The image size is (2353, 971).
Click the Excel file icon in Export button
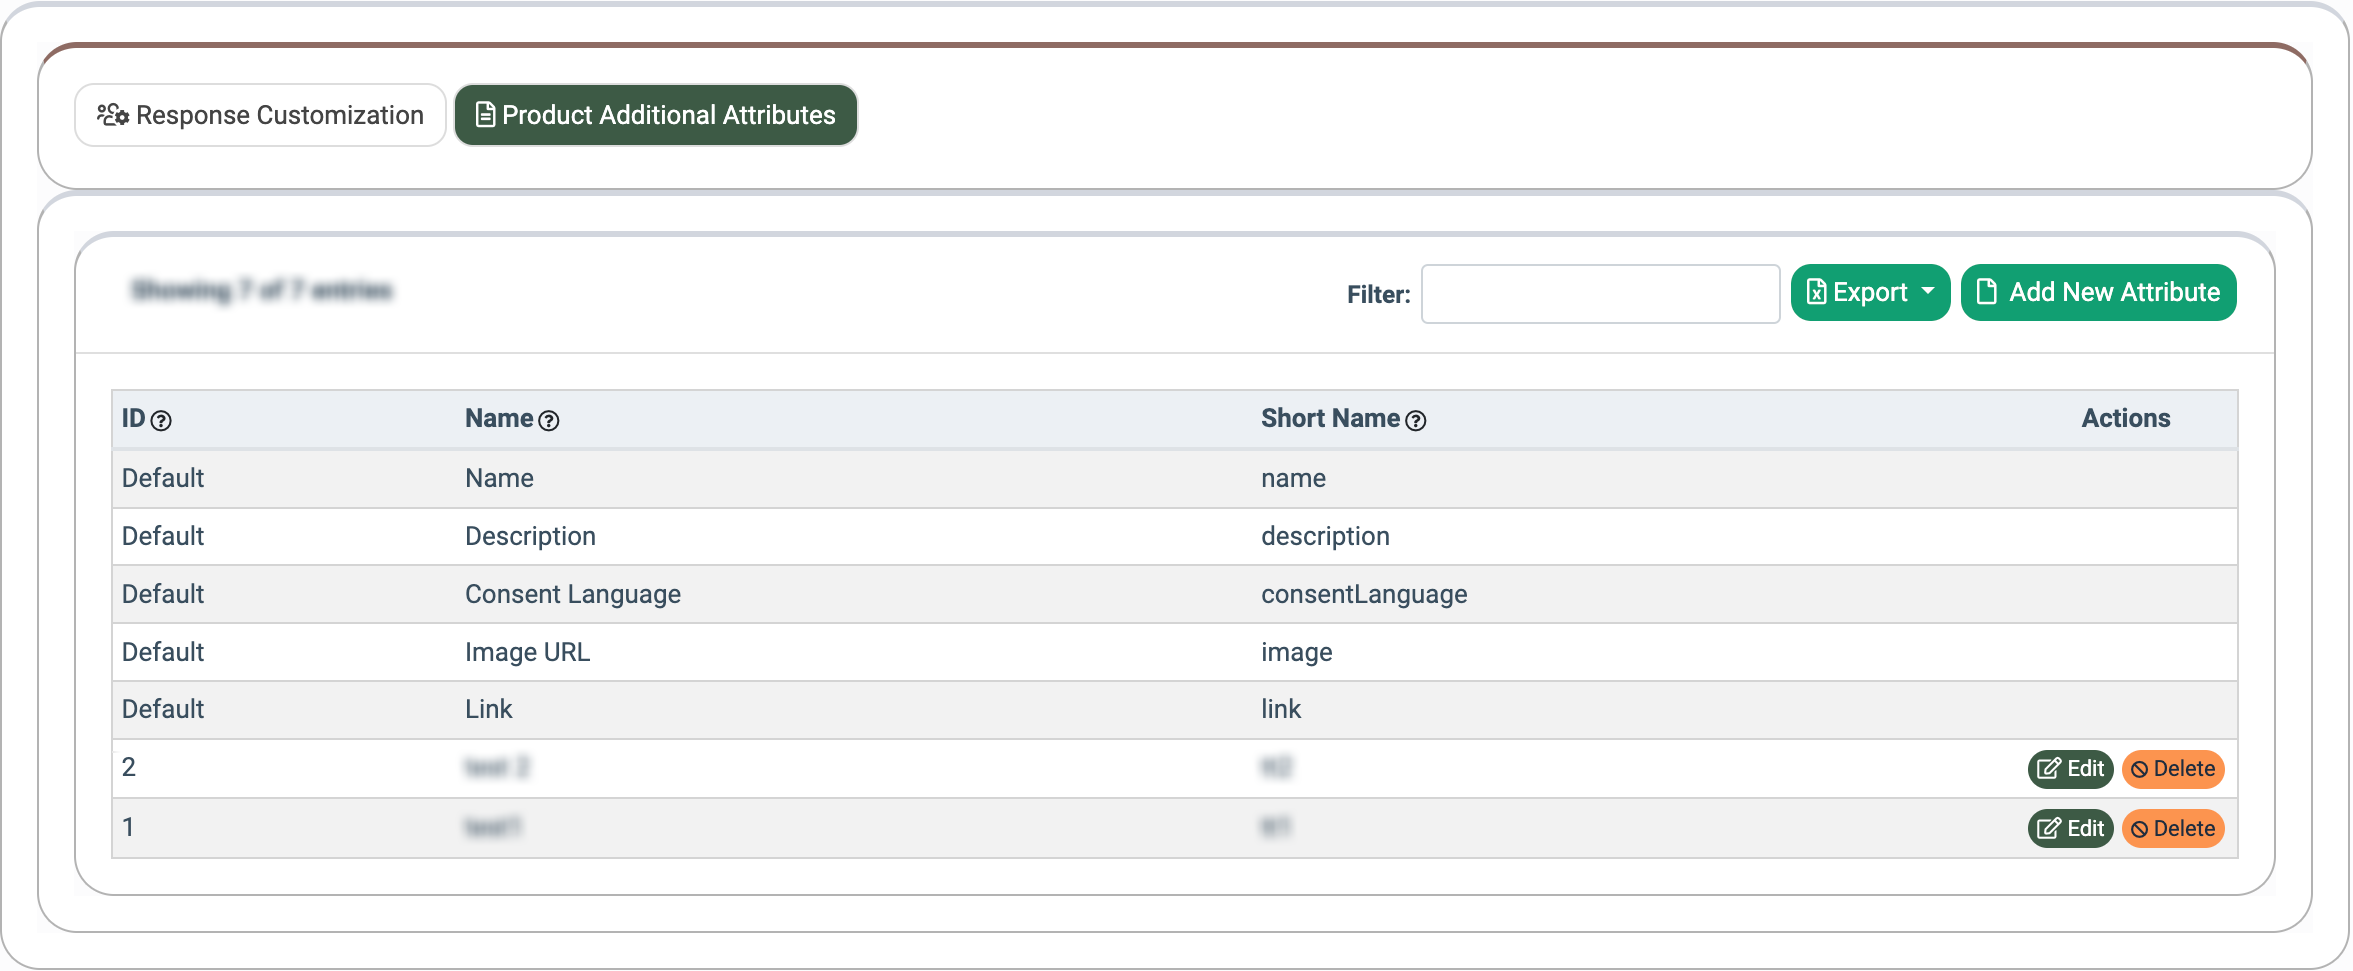(1817, 292)
